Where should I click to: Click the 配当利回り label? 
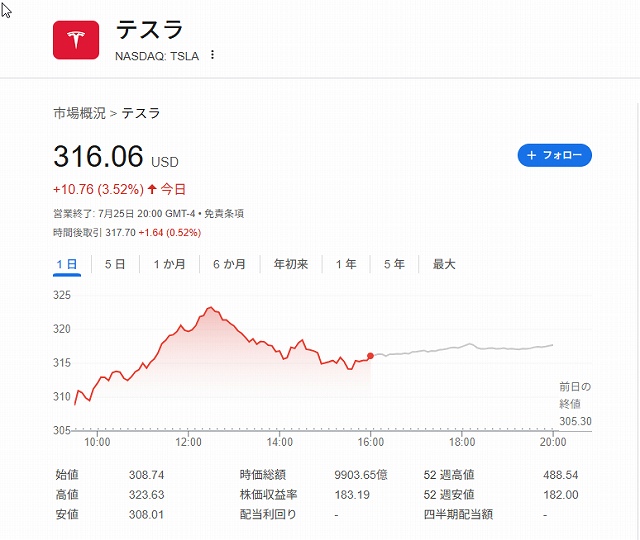pyautogui.click(x=268, y=514)
